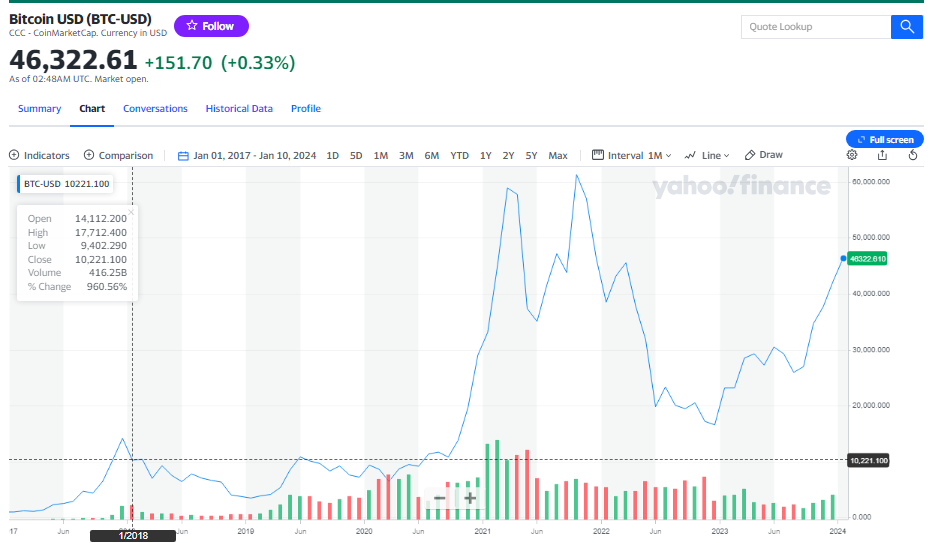This screenshot has height=543, width=931.
Task: Select the 3M time range
Action: coord(406,155)
